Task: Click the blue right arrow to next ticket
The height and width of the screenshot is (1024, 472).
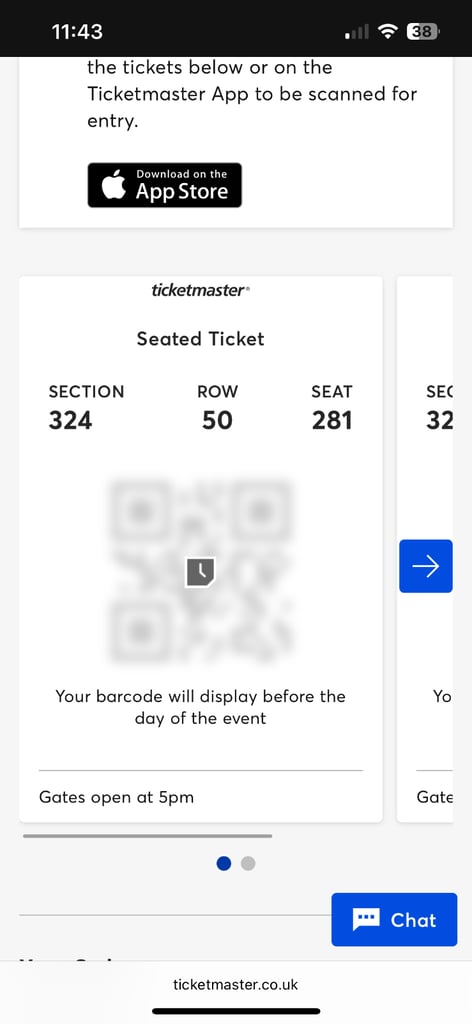Action: point(426,566)
